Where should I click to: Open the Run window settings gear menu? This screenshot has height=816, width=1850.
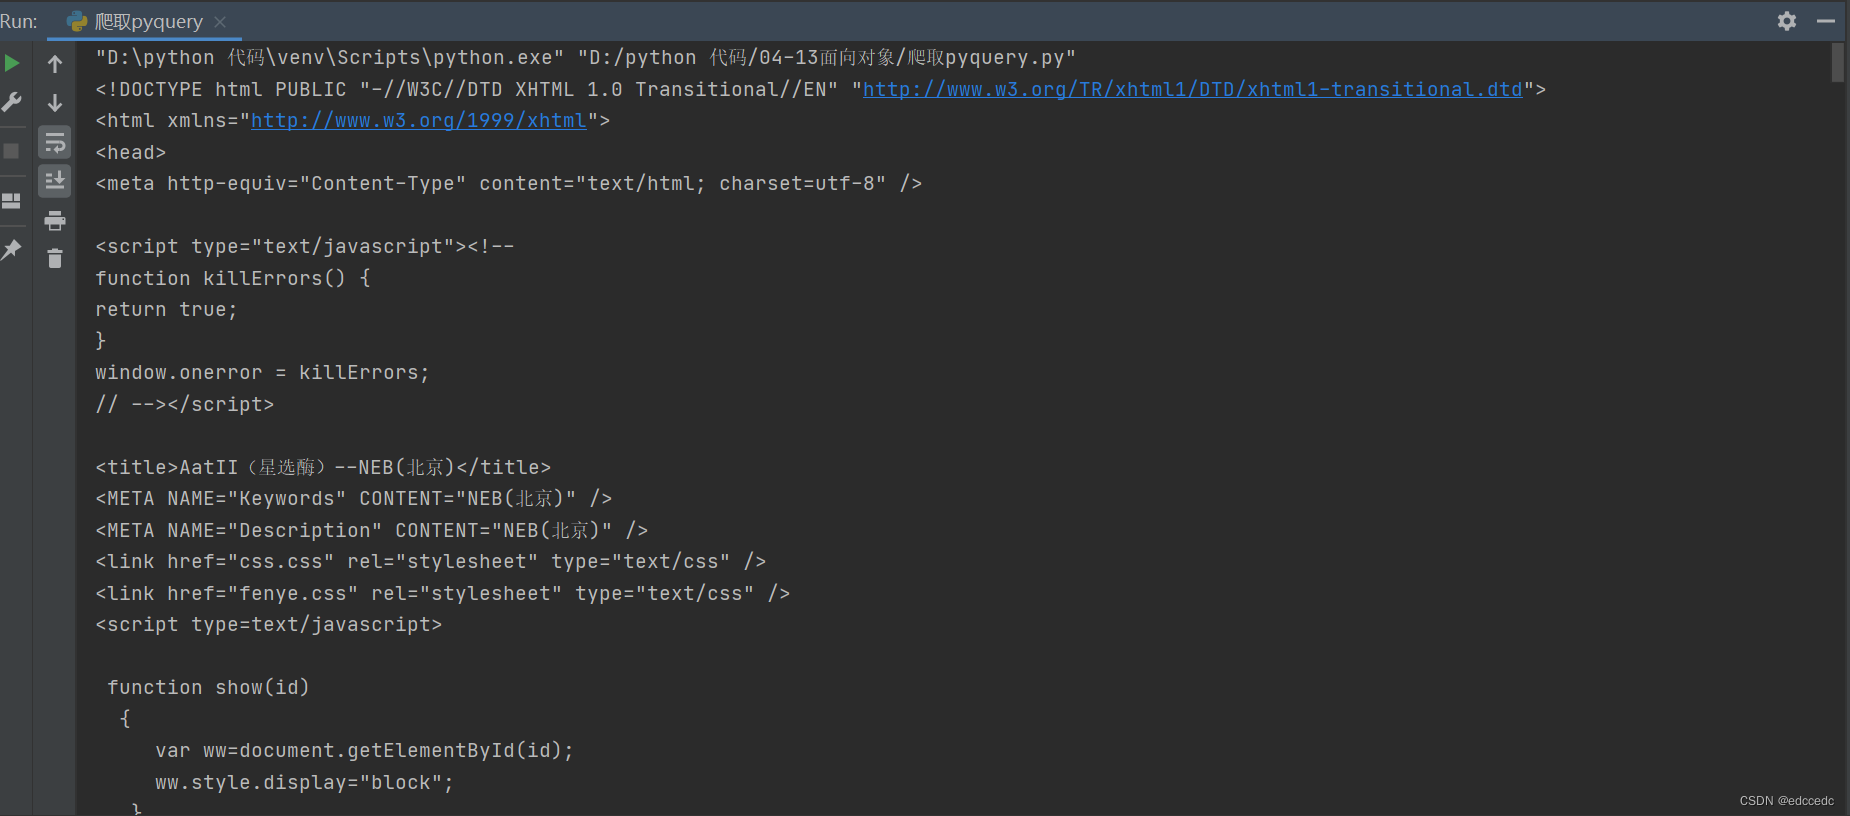coord(1787,20)
